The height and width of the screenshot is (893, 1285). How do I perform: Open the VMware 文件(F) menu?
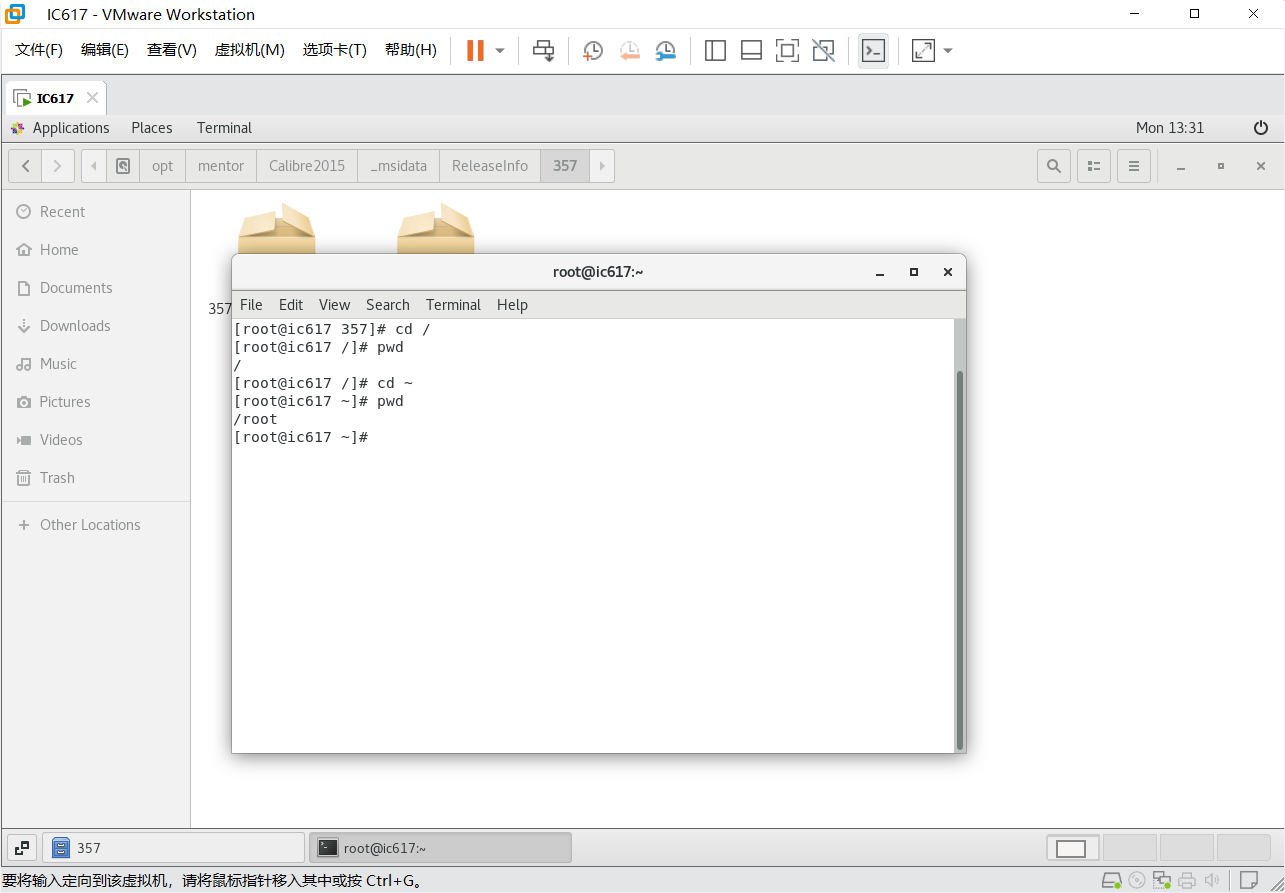[x=39, y=50]
